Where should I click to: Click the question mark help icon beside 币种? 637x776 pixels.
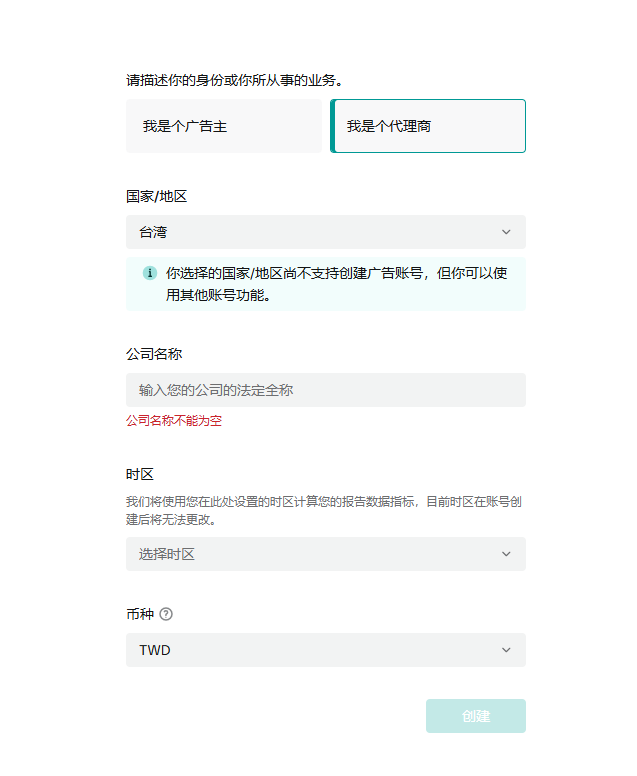point(166,614)
